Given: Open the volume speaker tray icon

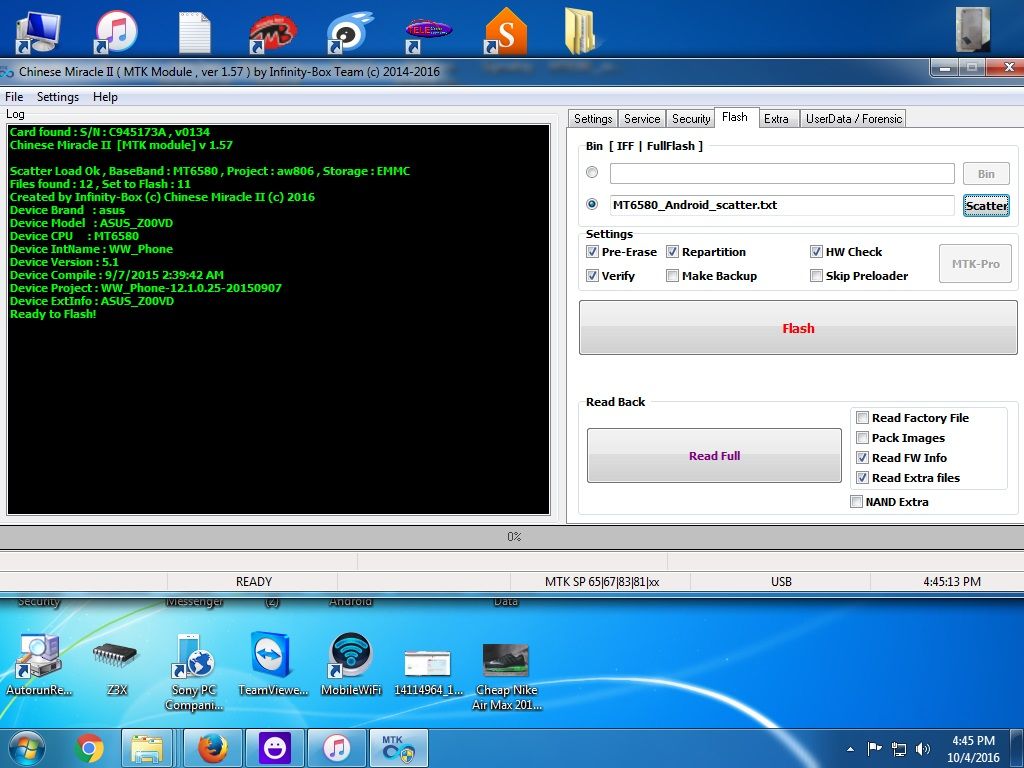Looking at the screenshot, I should pyautogui.click(x=922, y=749).
